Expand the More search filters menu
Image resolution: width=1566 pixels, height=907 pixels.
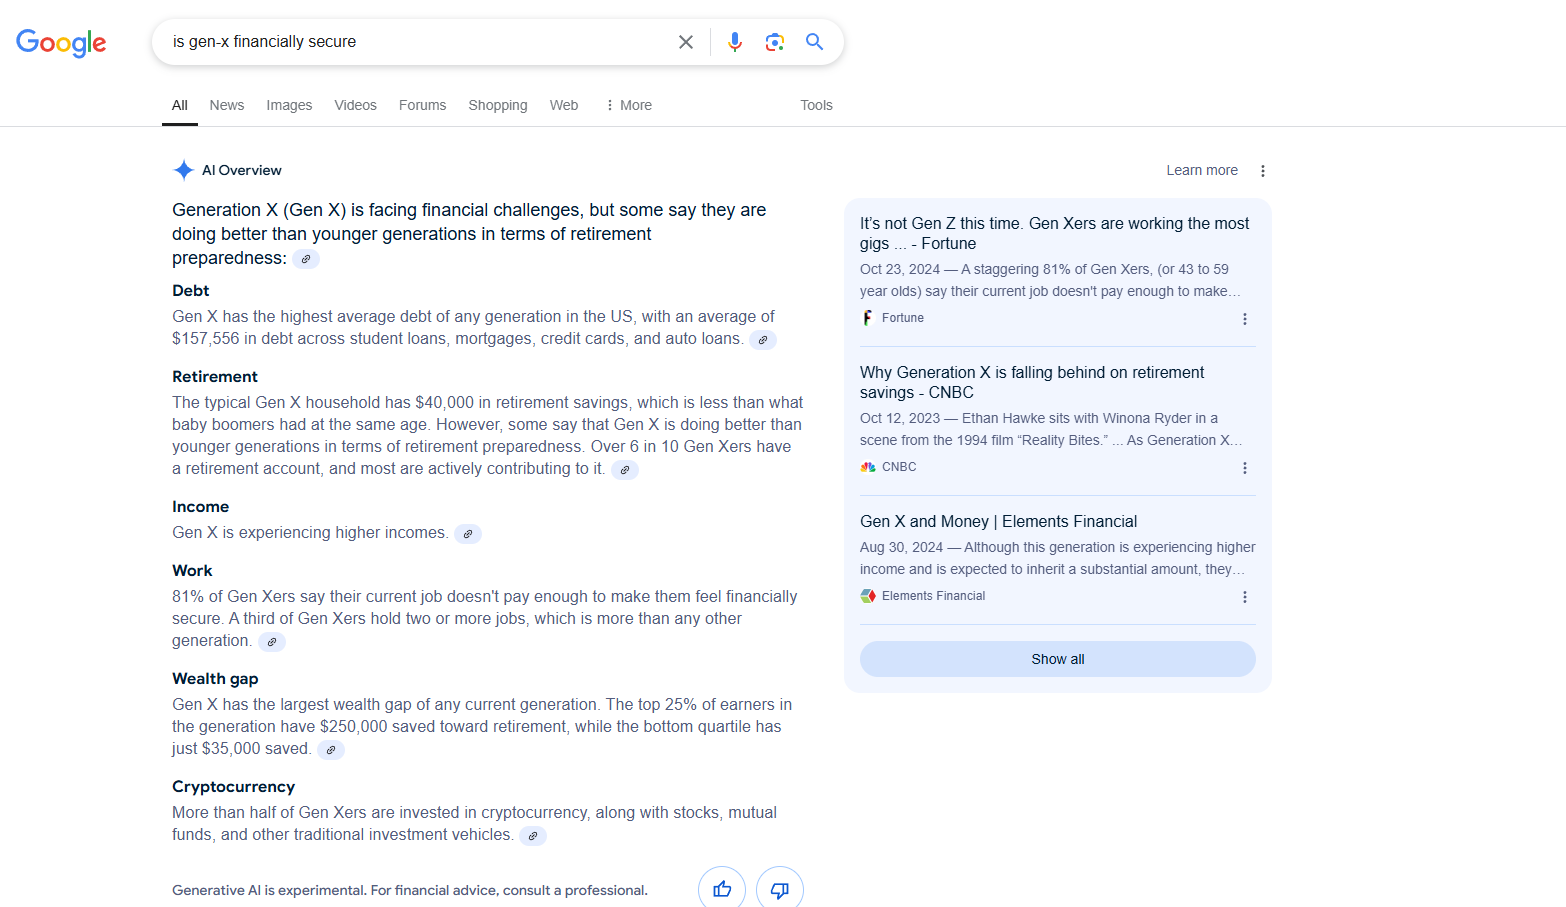click(628, 105)
